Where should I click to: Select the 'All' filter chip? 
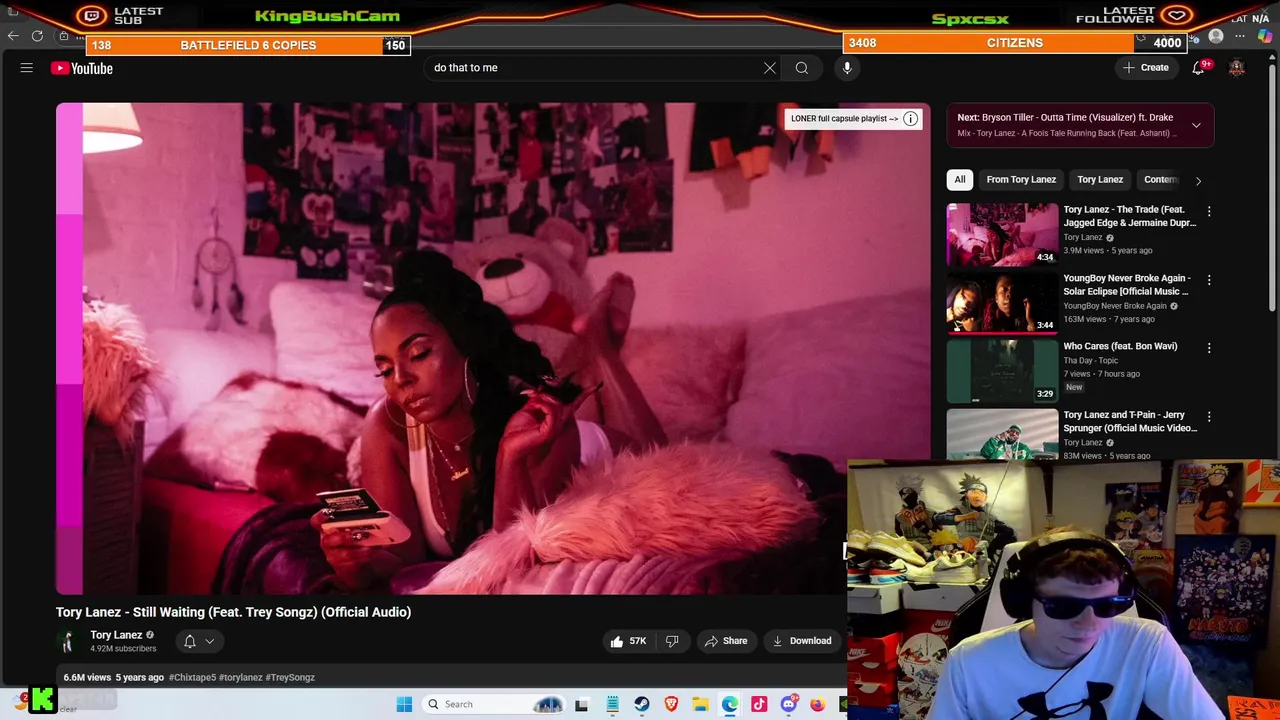tap(960, 180)
